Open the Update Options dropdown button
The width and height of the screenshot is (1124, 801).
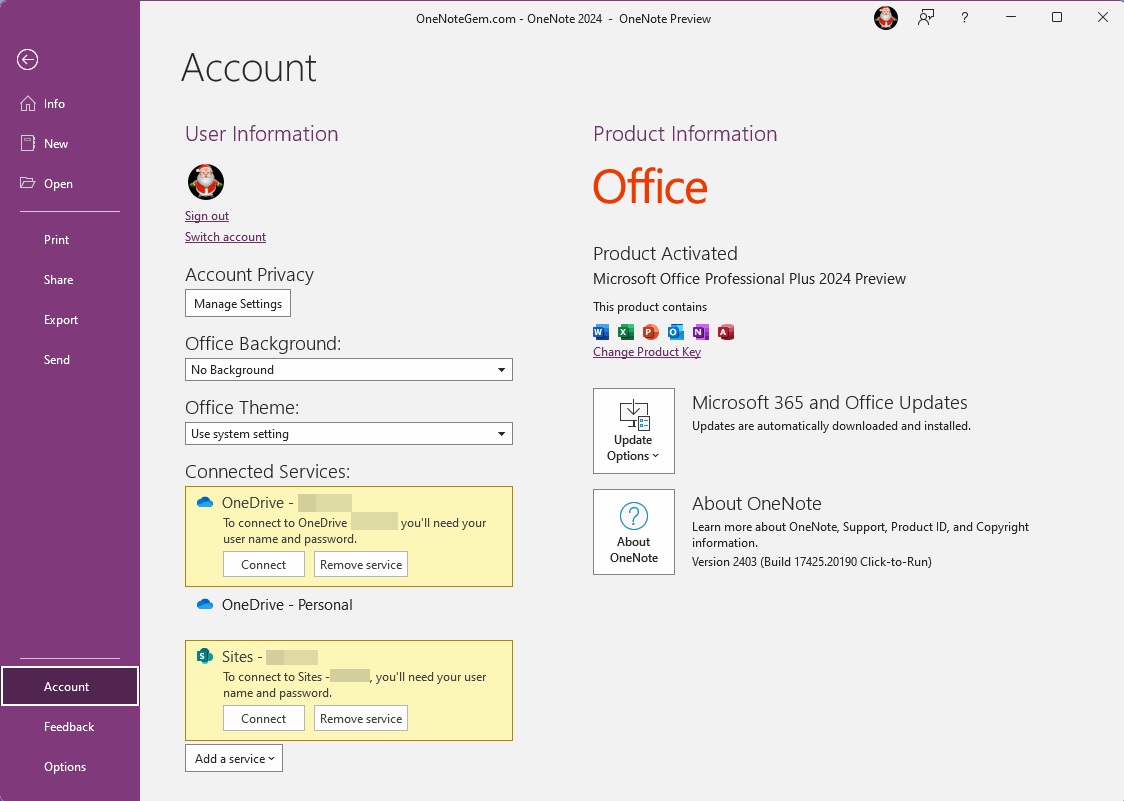634,431
